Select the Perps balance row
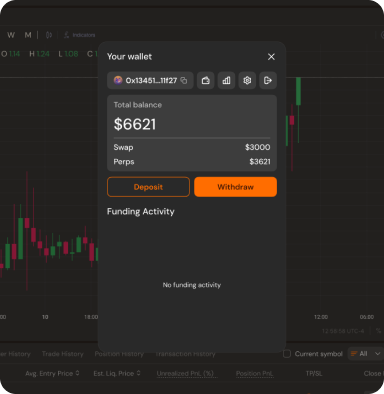The image size is (384, 394). pos(192,162)
